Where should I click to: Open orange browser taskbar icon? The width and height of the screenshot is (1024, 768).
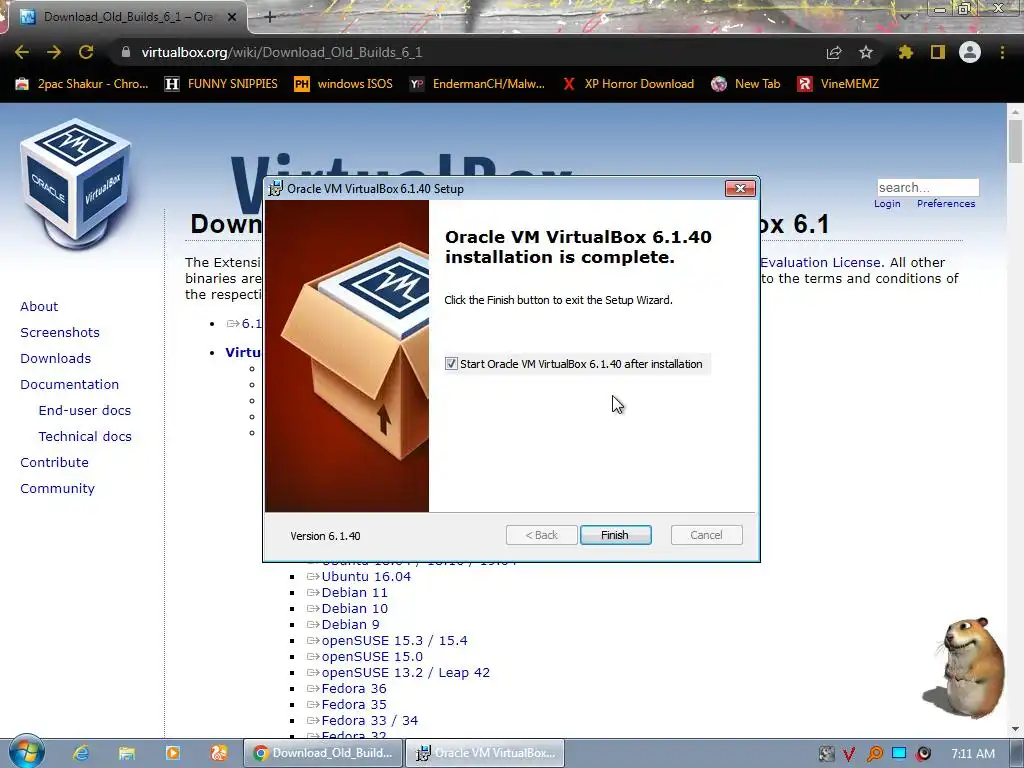(x=218, y=753)
